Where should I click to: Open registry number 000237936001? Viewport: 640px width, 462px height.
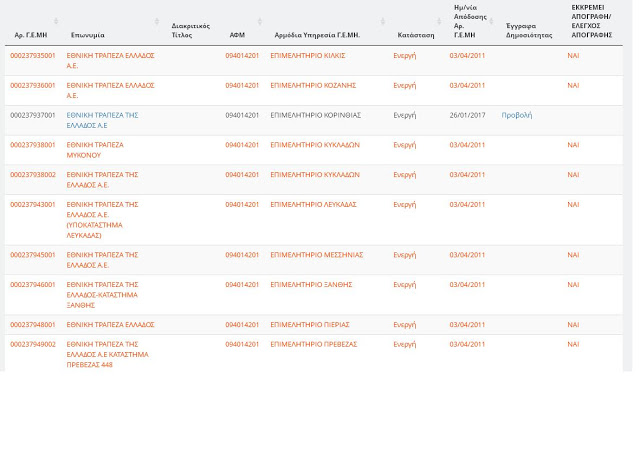click(33, 85)
